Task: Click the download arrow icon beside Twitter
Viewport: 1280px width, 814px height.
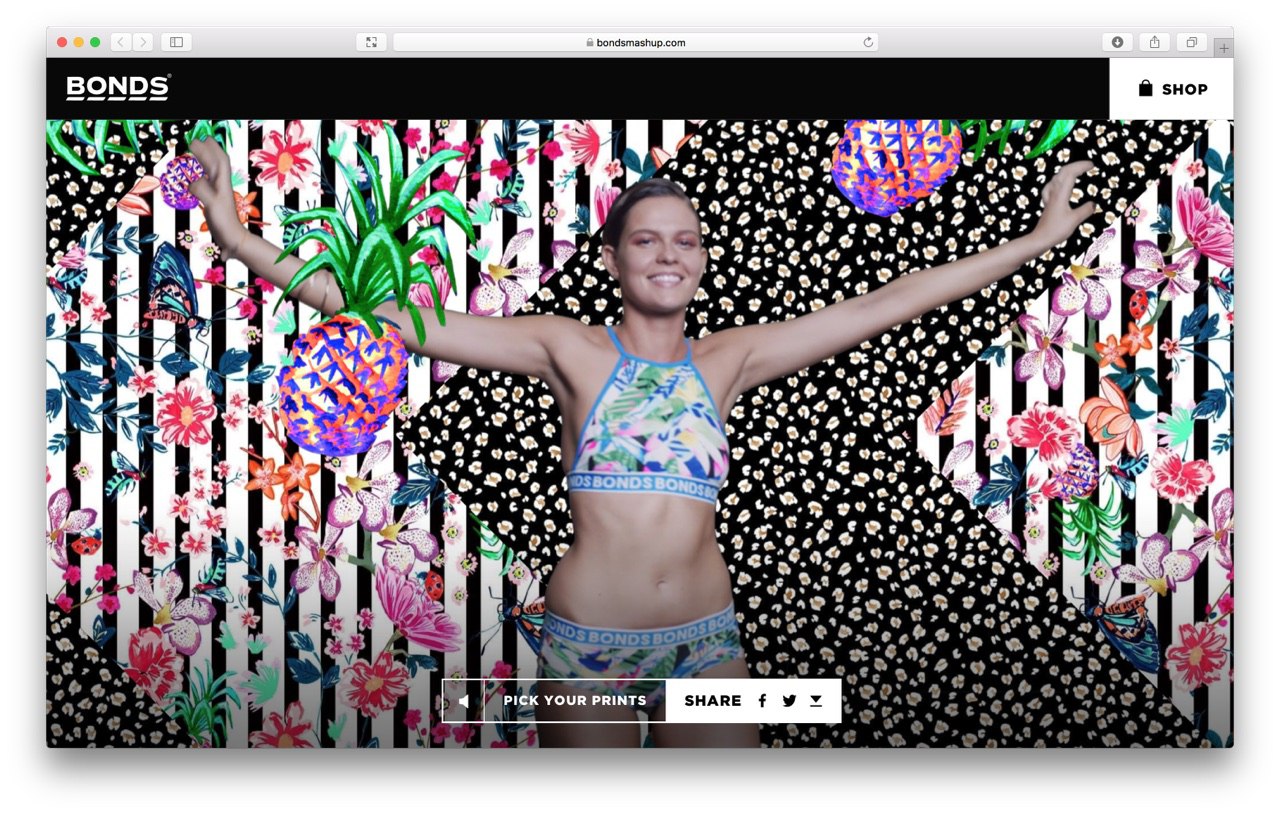Action: (x=816, y=701)
